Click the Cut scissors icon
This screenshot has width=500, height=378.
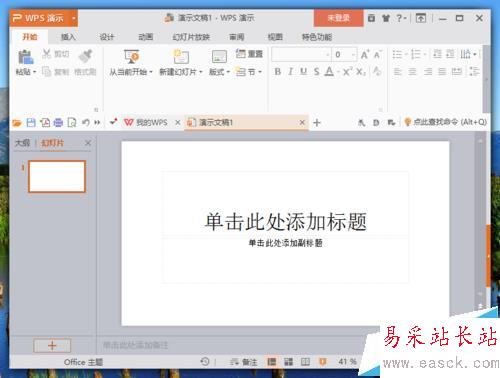coord(46,54)
